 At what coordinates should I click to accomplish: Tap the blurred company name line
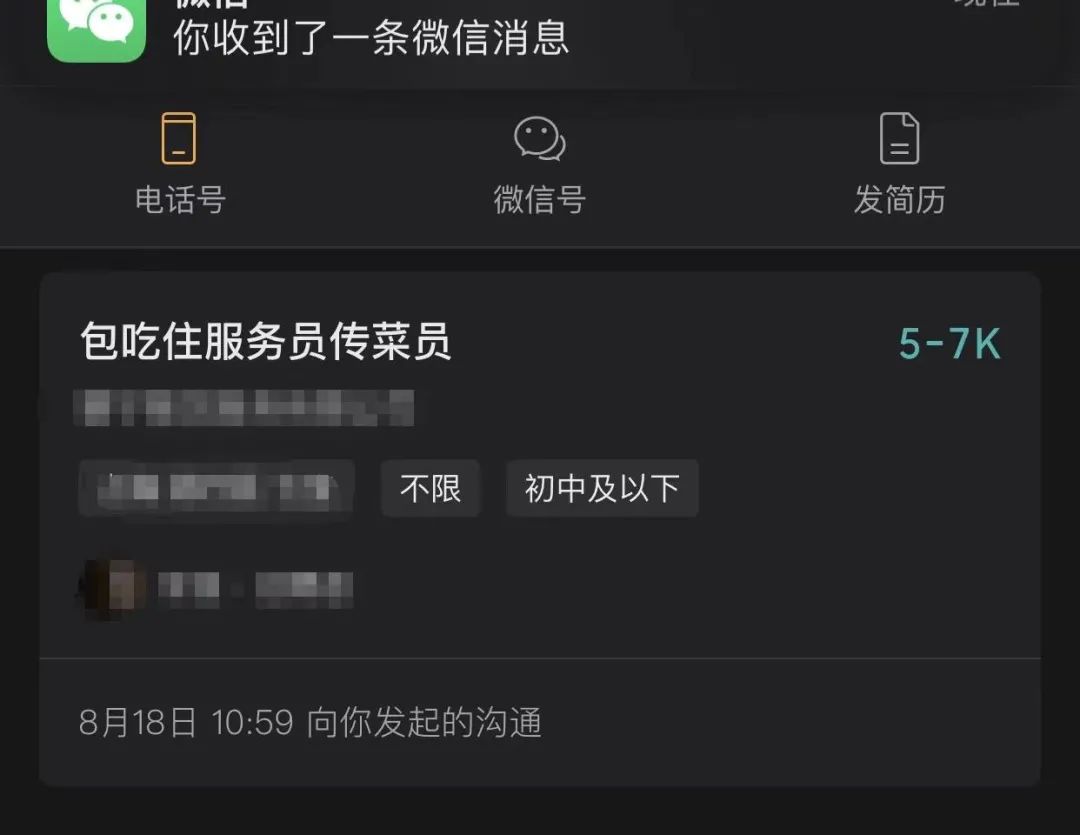click(x=244, y=408)
